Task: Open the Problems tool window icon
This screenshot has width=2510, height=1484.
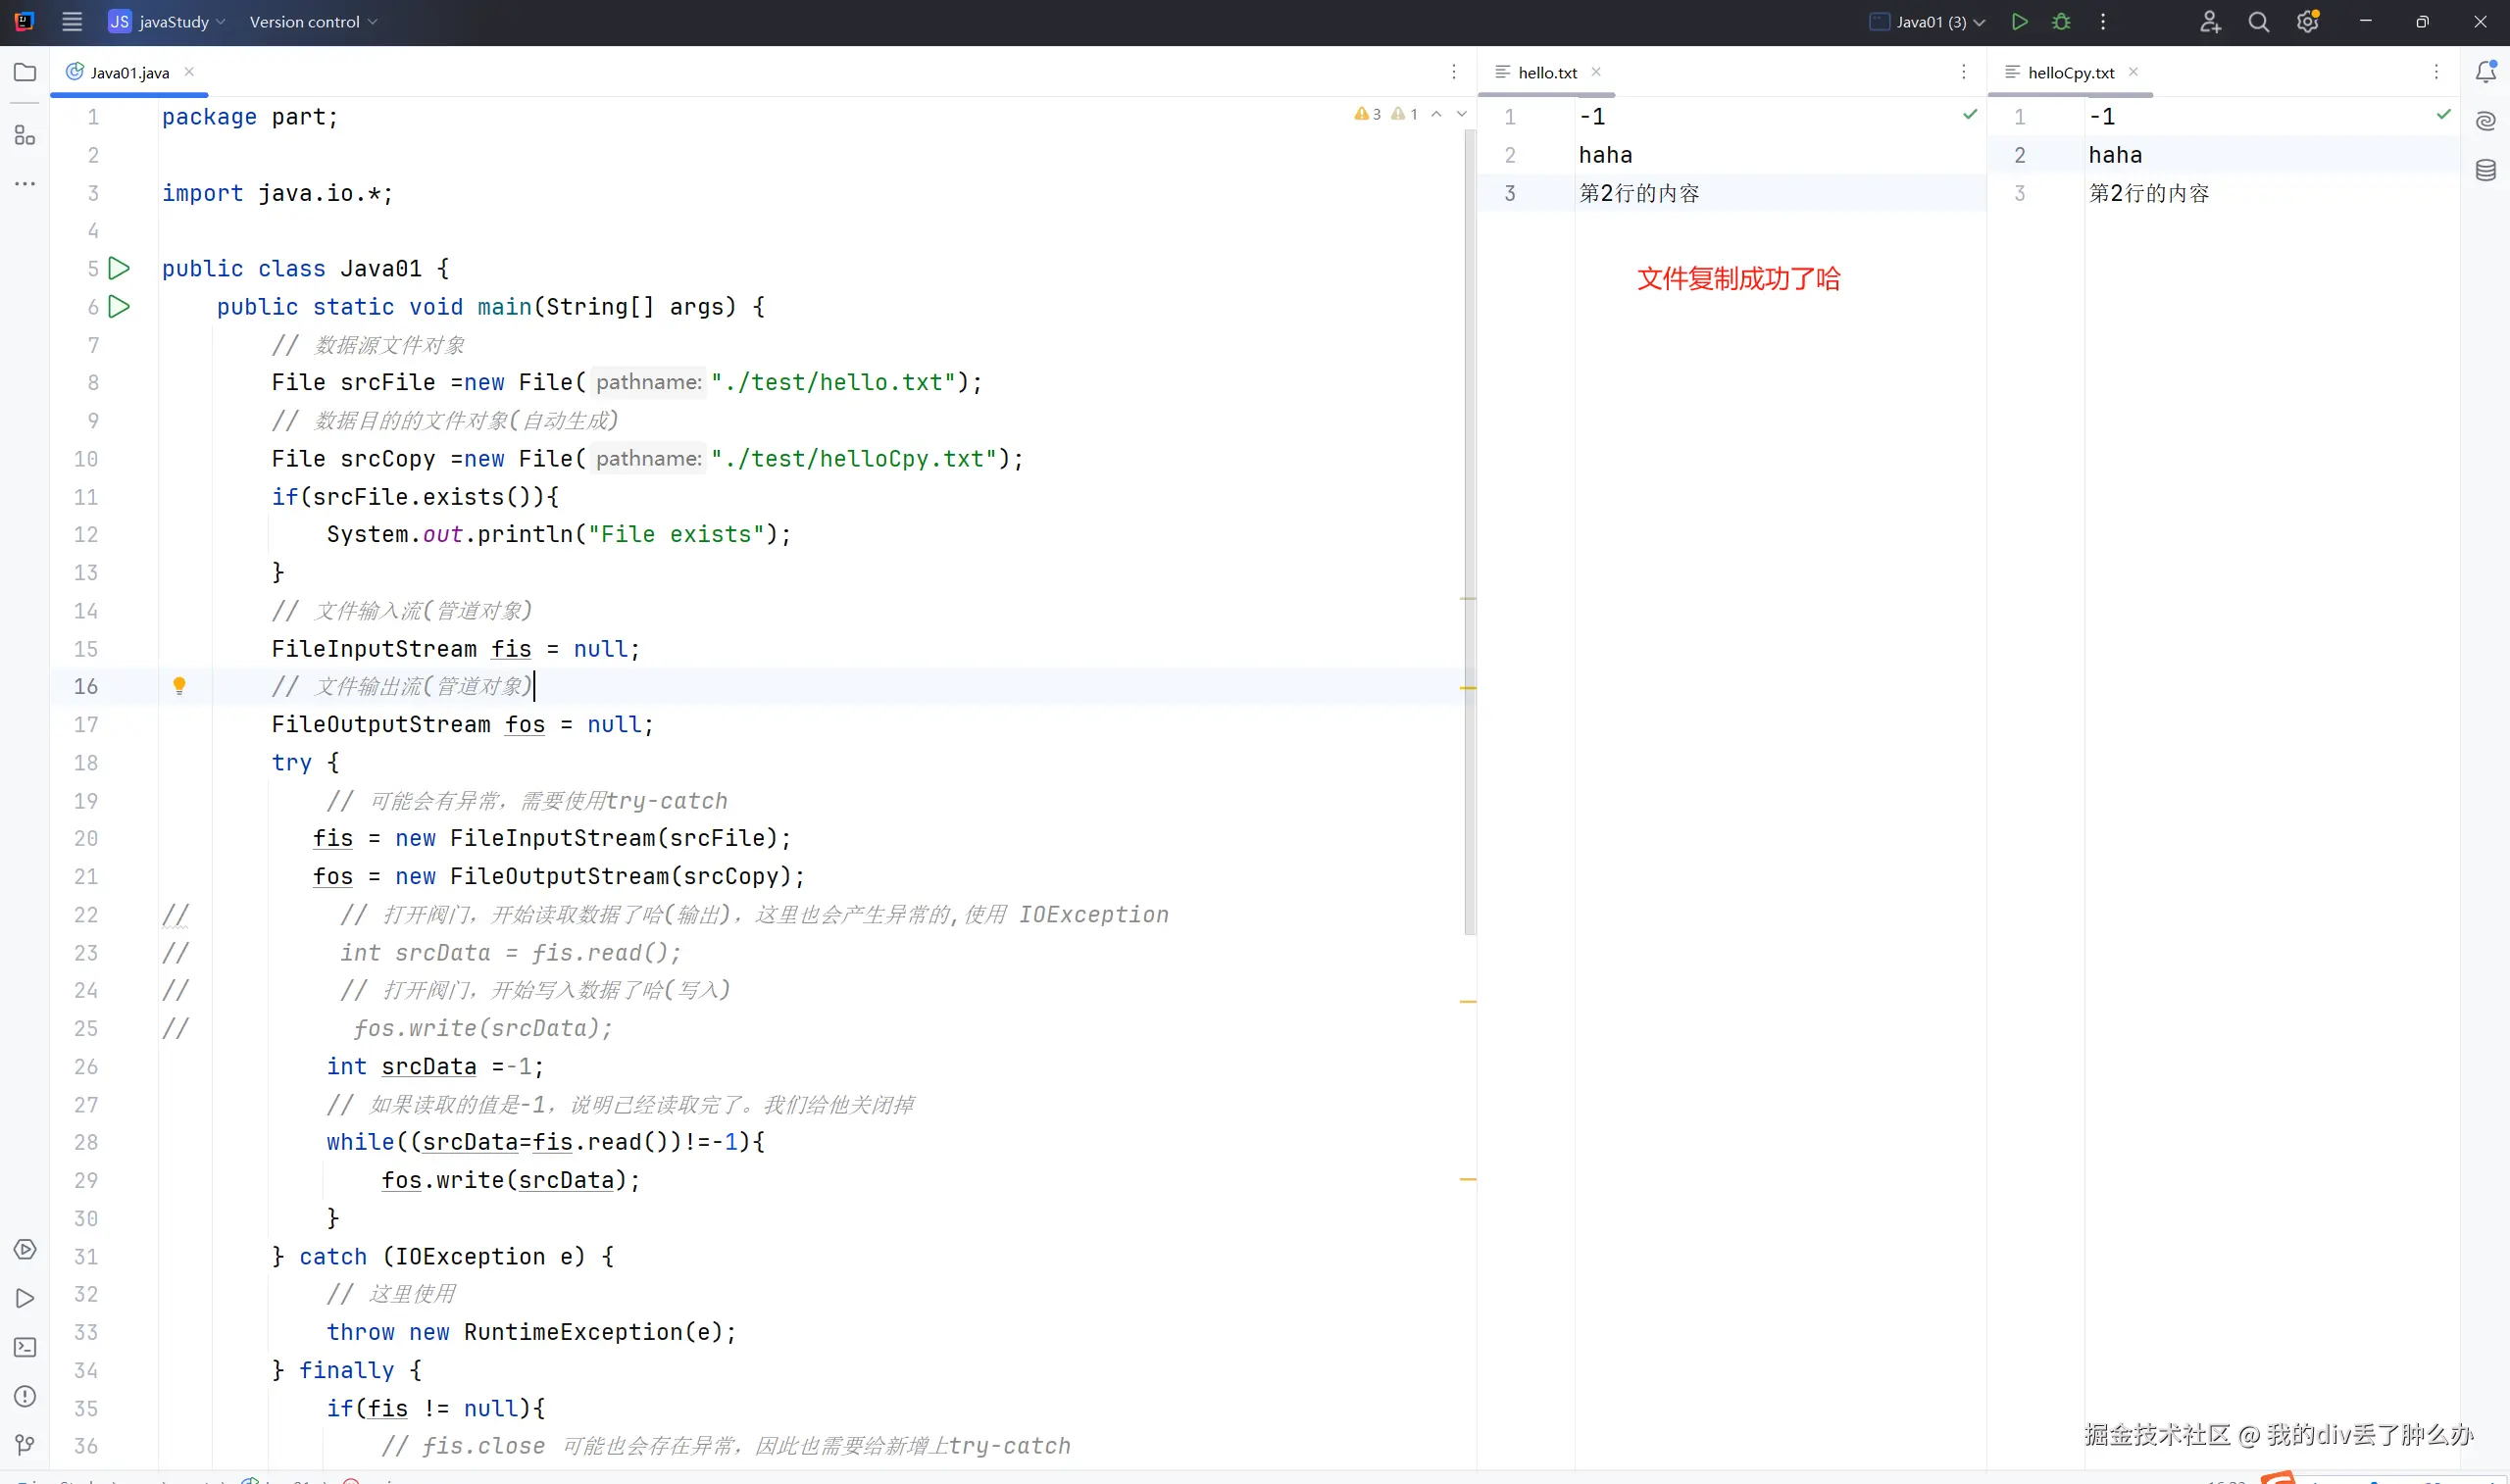Action: 25,1396
